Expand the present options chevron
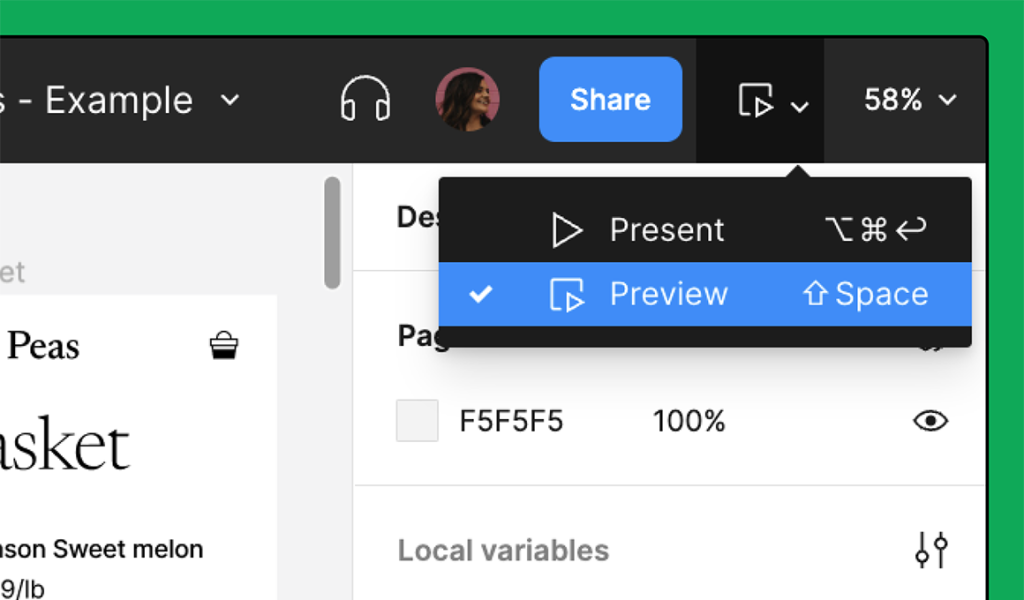 800,106
